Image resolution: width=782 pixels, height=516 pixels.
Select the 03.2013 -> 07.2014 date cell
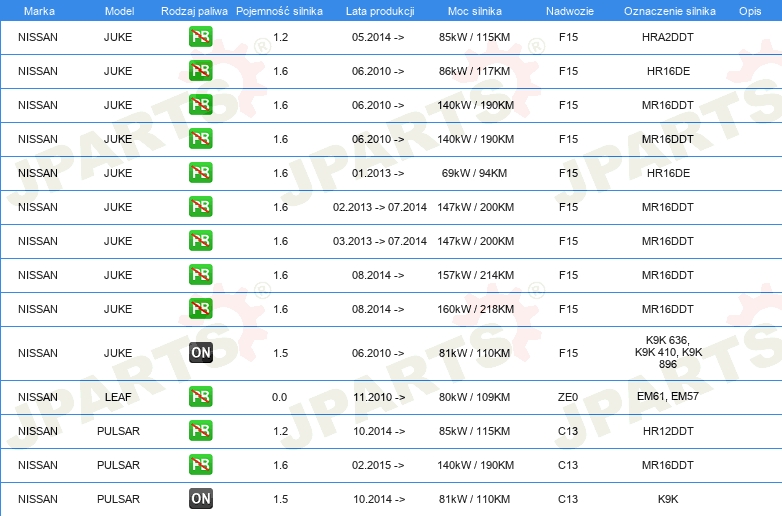click(x=380, y=241)
